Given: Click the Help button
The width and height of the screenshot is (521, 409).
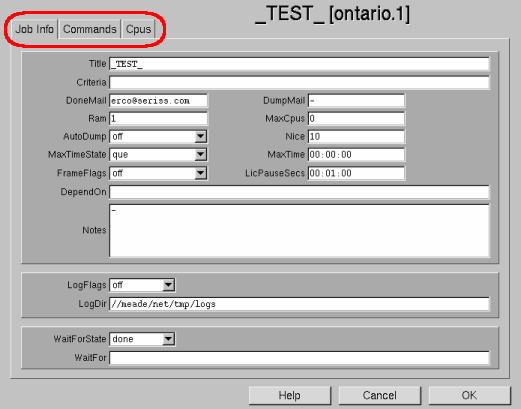Looking at the screenshot, I should pyautogui.click(x=290, y=395).
